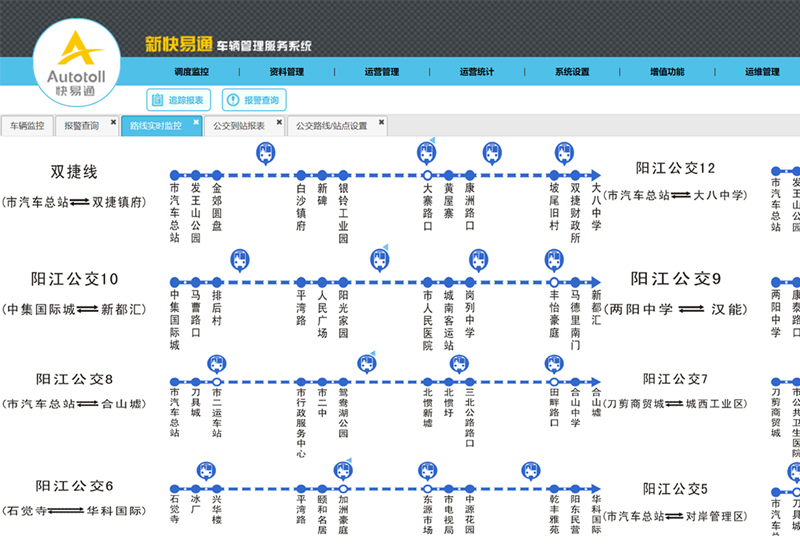The height and width of the screenshot is (560, 800).
Task: Switch to the 车辆监控 tab
Action: pos(27,126)
